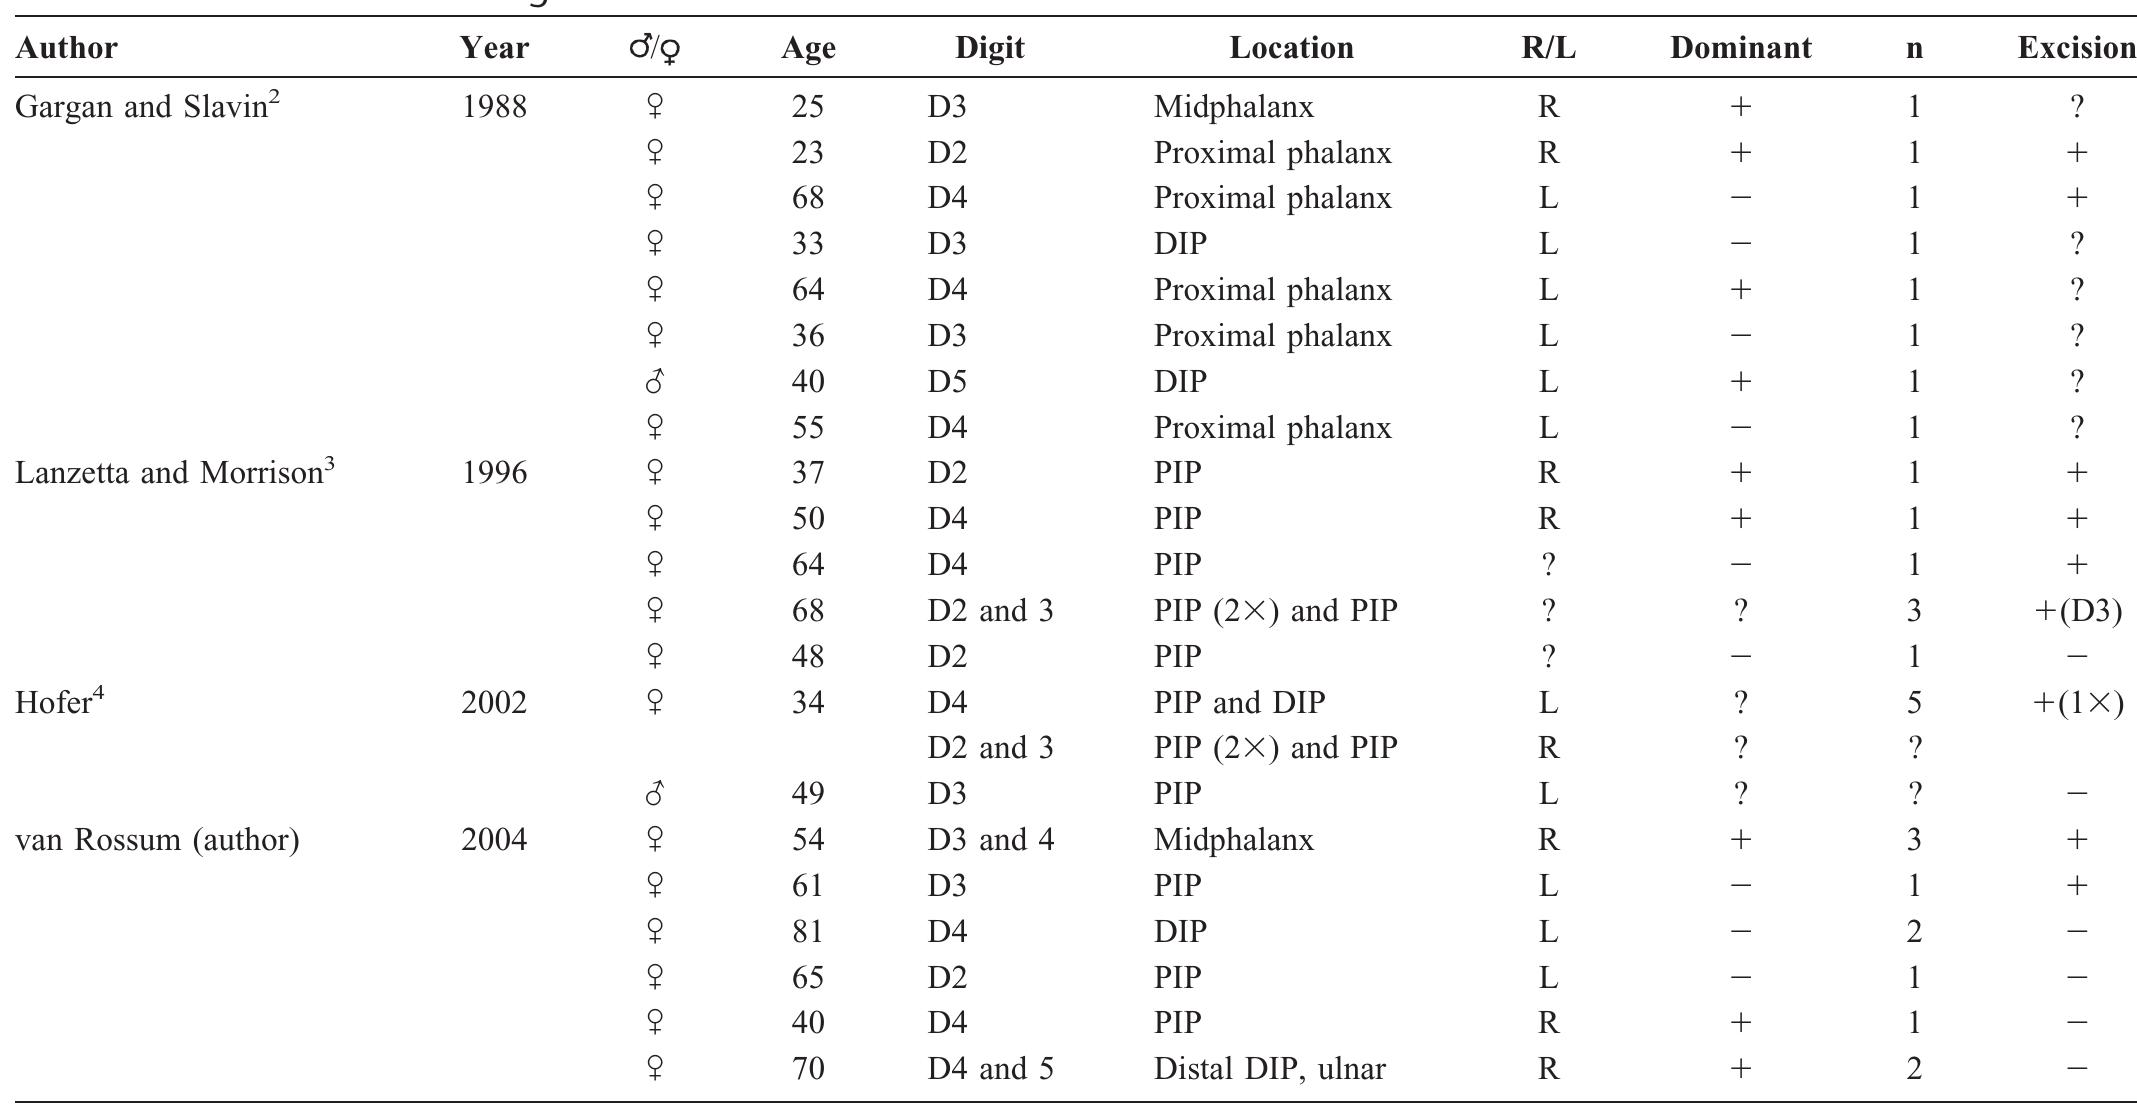The image size is (2137, 1104).
Task: Click the 'D3 and 4' digit cell
Action: point(990,839)
